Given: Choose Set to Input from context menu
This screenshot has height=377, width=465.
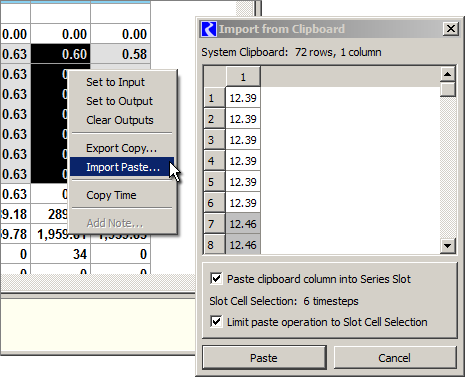Looking at the screenshot, I should tap(122, 82).
